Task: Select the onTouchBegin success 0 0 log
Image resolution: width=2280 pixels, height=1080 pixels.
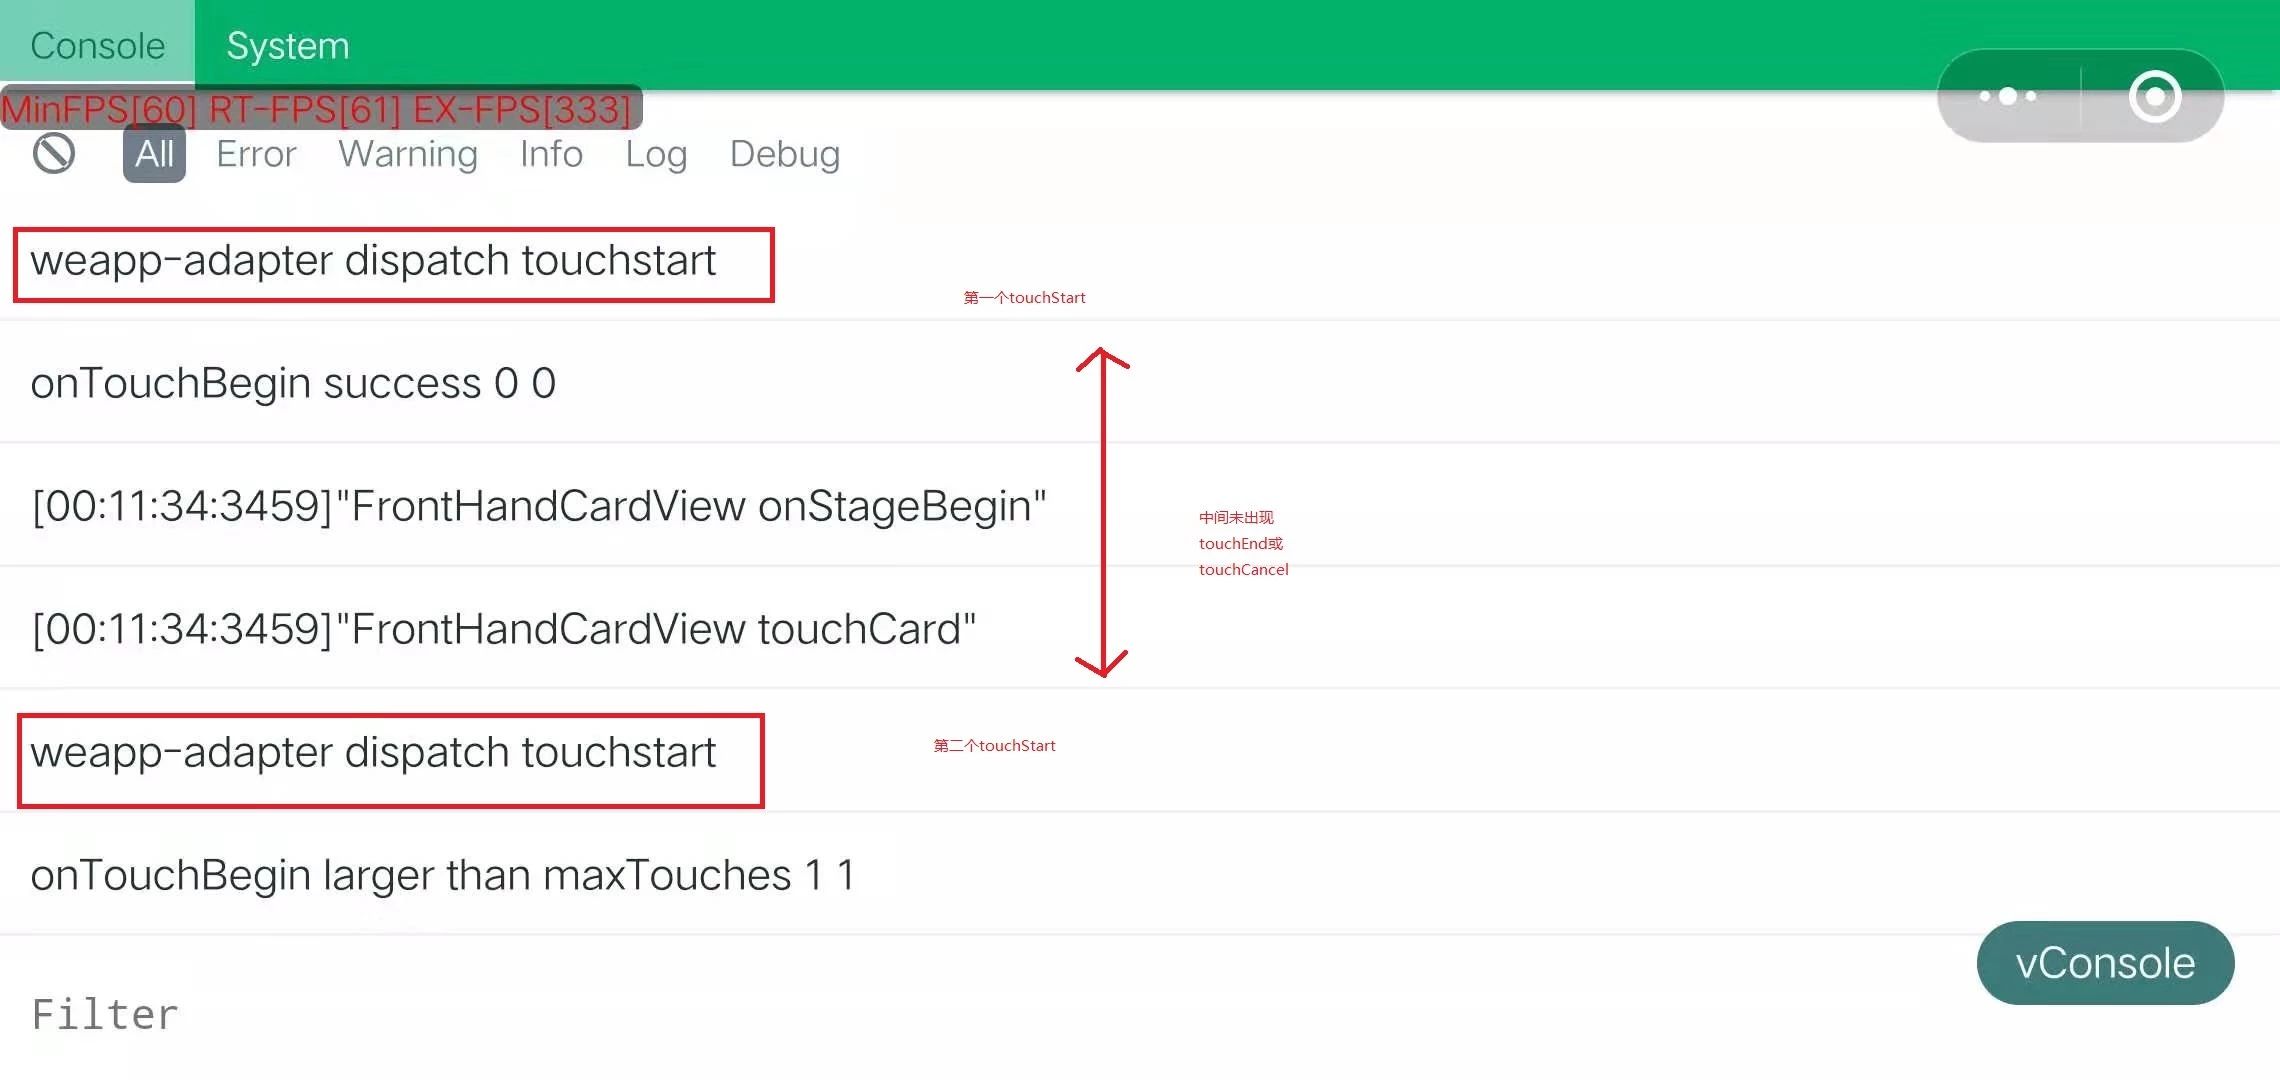Action: [293, 384]
